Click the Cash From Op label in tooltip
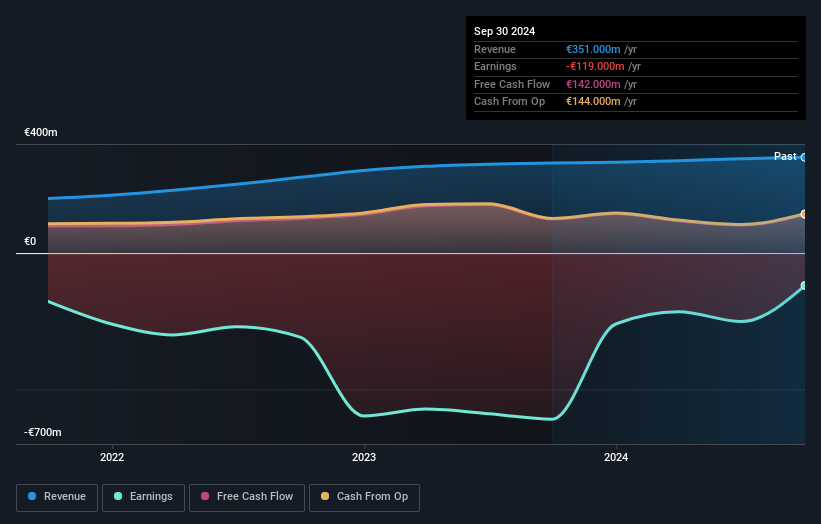The height and width of the screenshot is (524, 821). [x=509, y=102]
